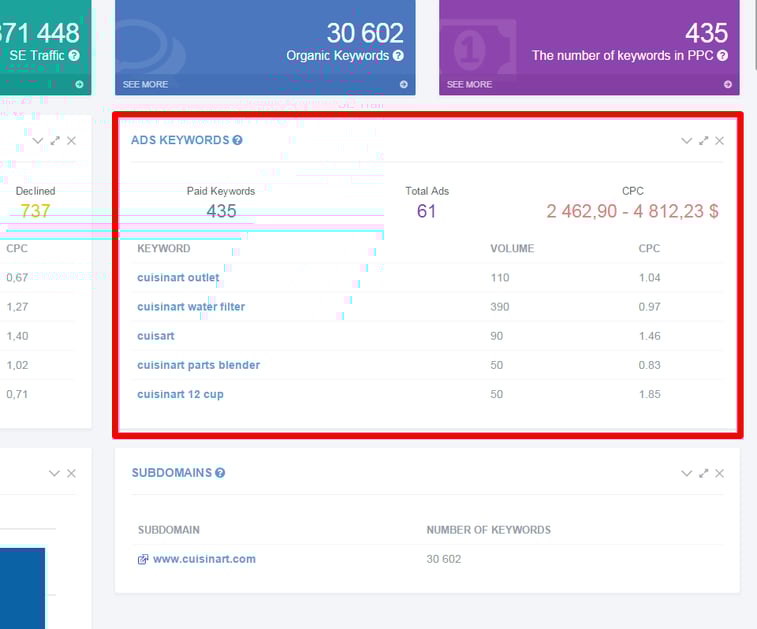Open help icon next to SE Traffic
This screenshot has width=757, height=629.
click(x=74, y=56)
